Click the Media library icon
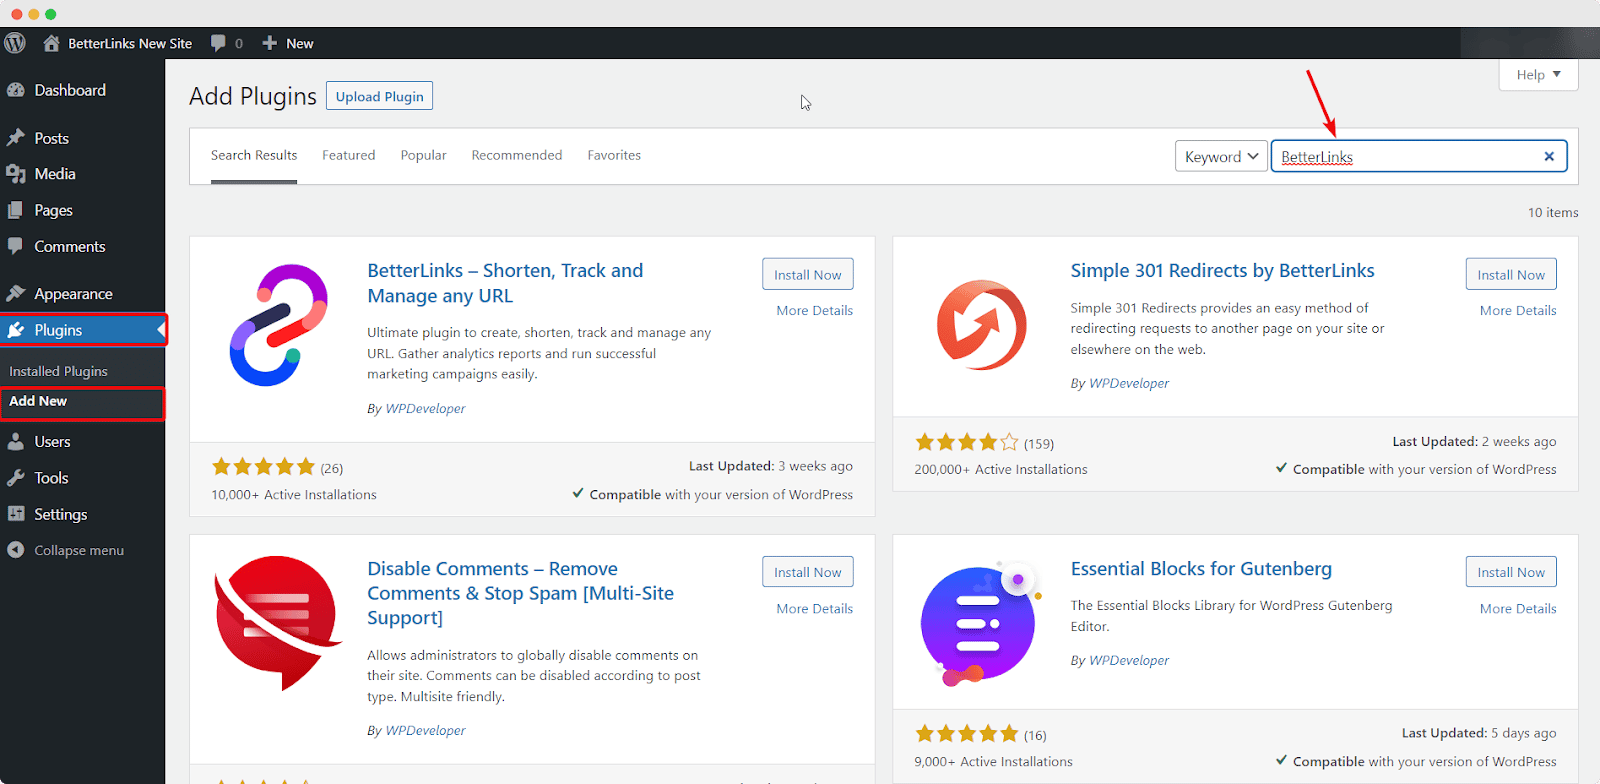This screenshot has width=1600, height=784. pos(16,174)
